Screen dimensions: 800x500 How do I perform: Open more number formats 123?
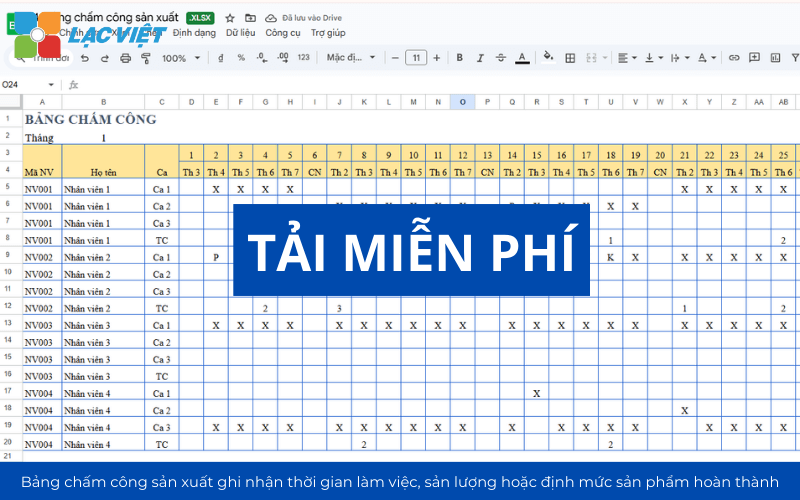pyautogui.click(x=304, y=58)
